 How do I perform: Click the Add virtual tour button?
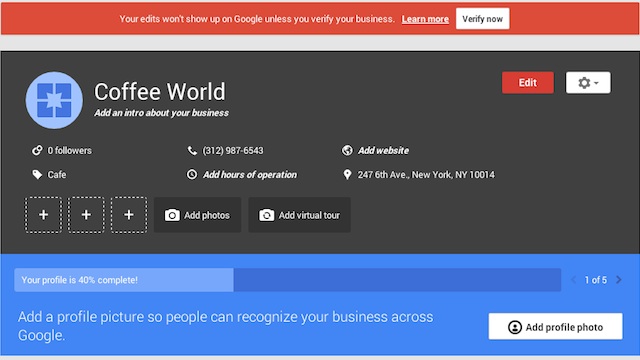[x=300, y=215]
